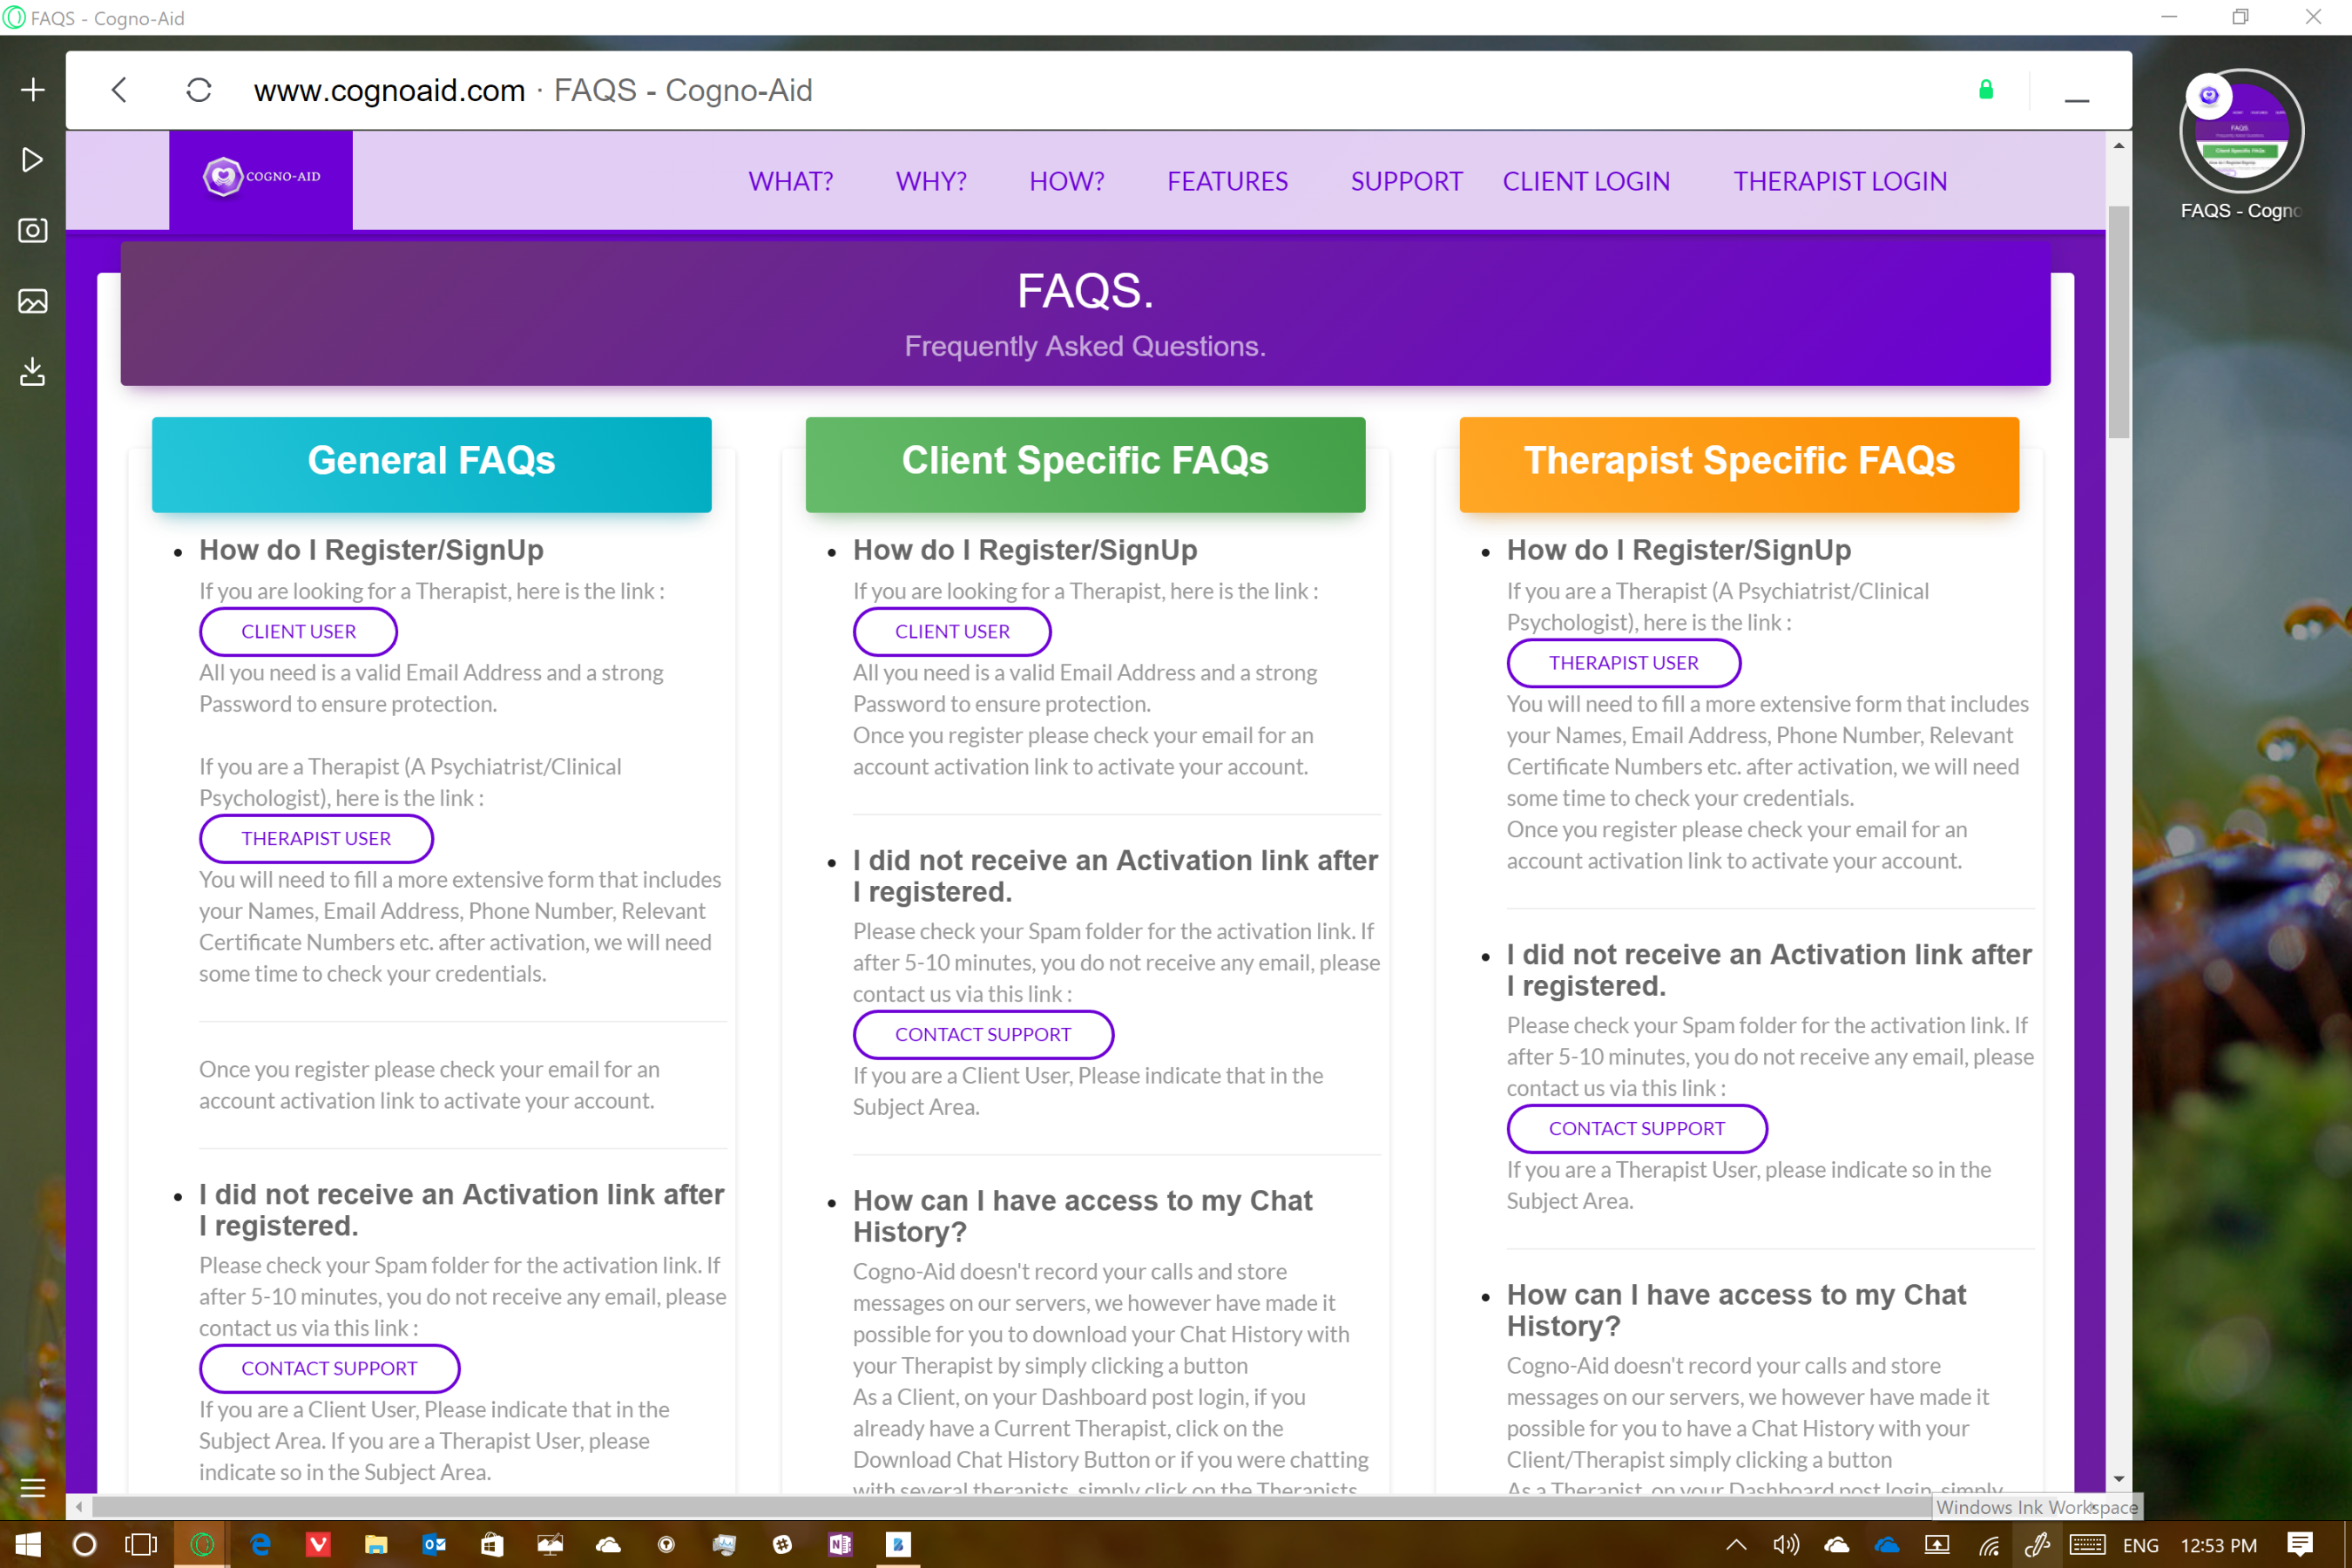Open downloads from the sidebar download icon

click(x=33, y=372)
